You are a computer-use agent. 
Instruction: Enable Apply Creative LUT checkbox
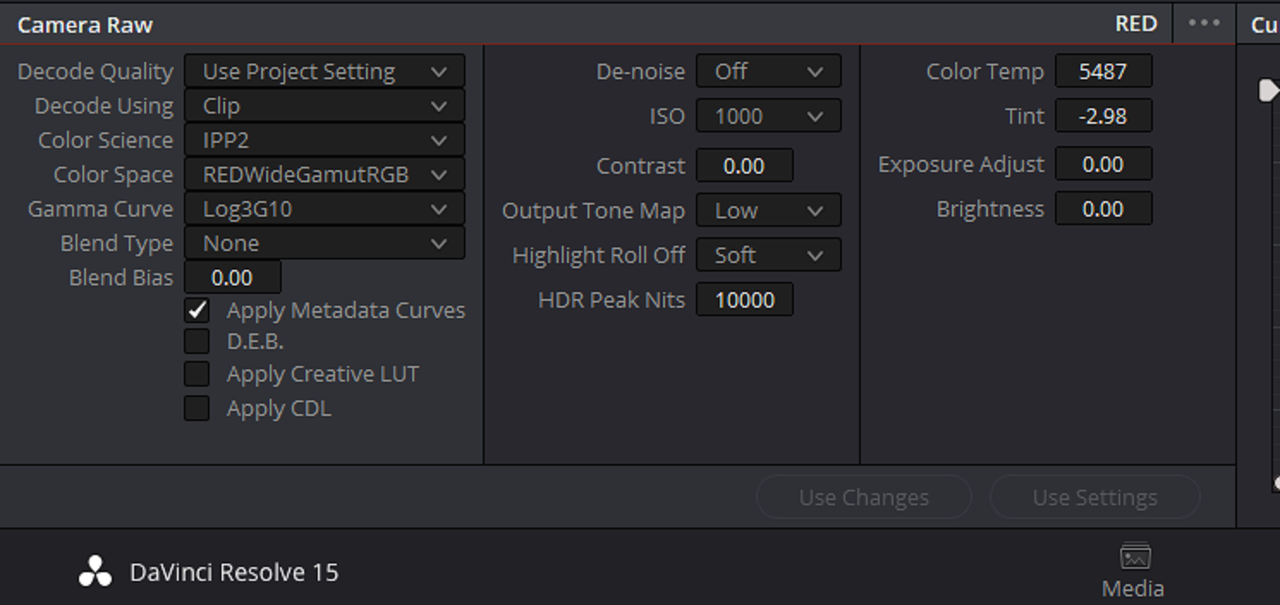pos(197,375)
